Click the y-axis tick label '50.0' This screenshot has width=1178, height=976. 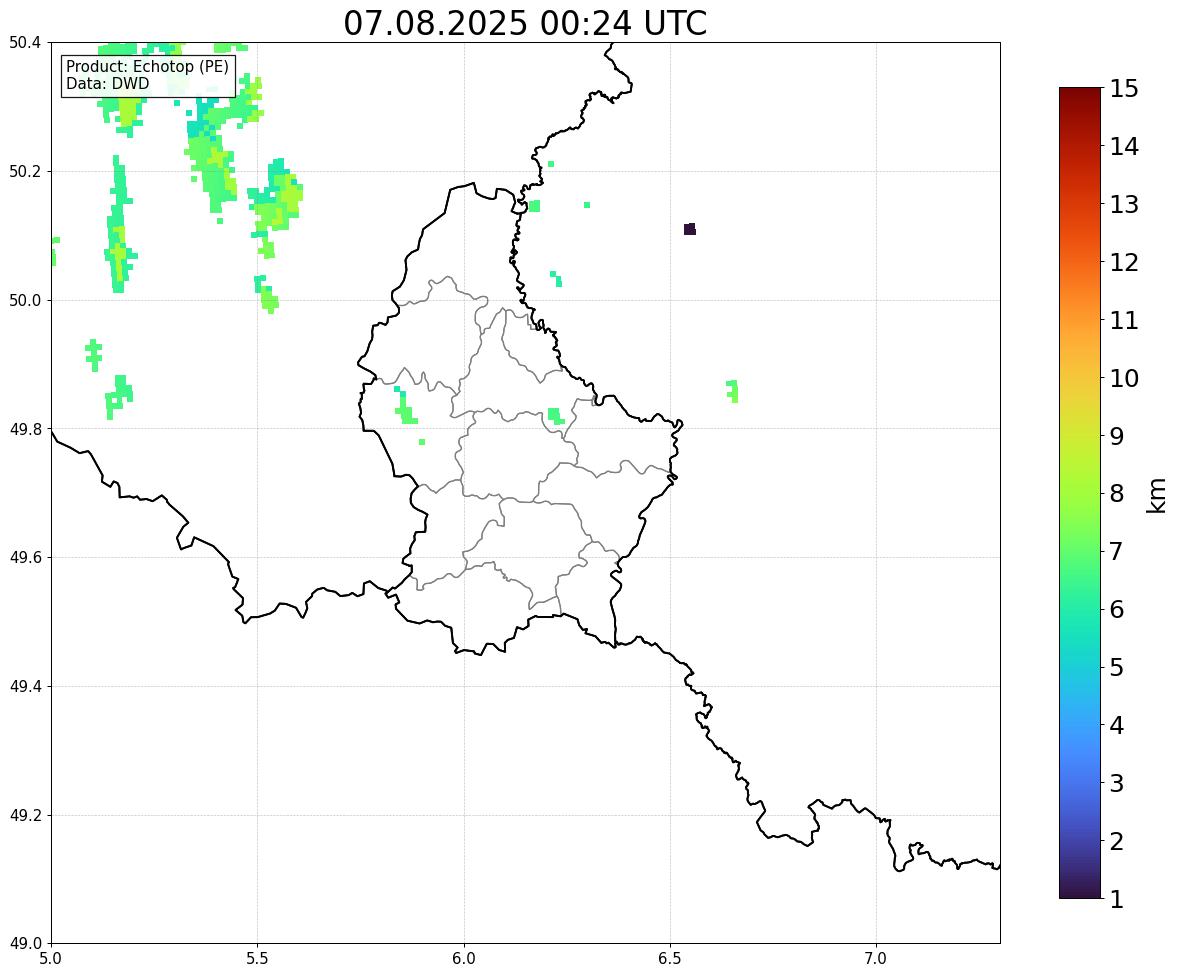25,301
